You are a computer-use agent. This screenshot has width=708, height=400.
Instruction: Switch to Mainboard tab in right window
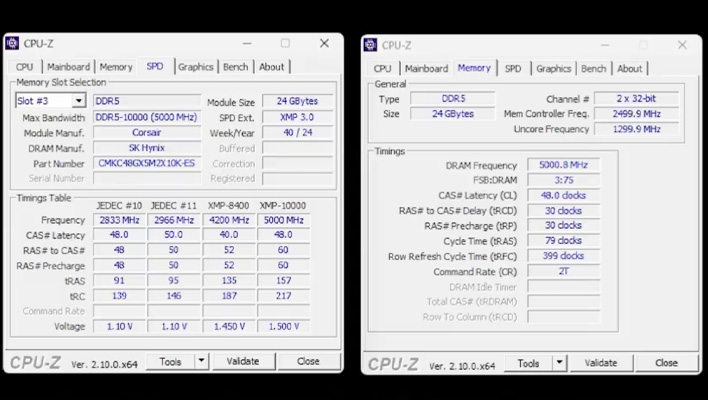[x=426, y=69]
